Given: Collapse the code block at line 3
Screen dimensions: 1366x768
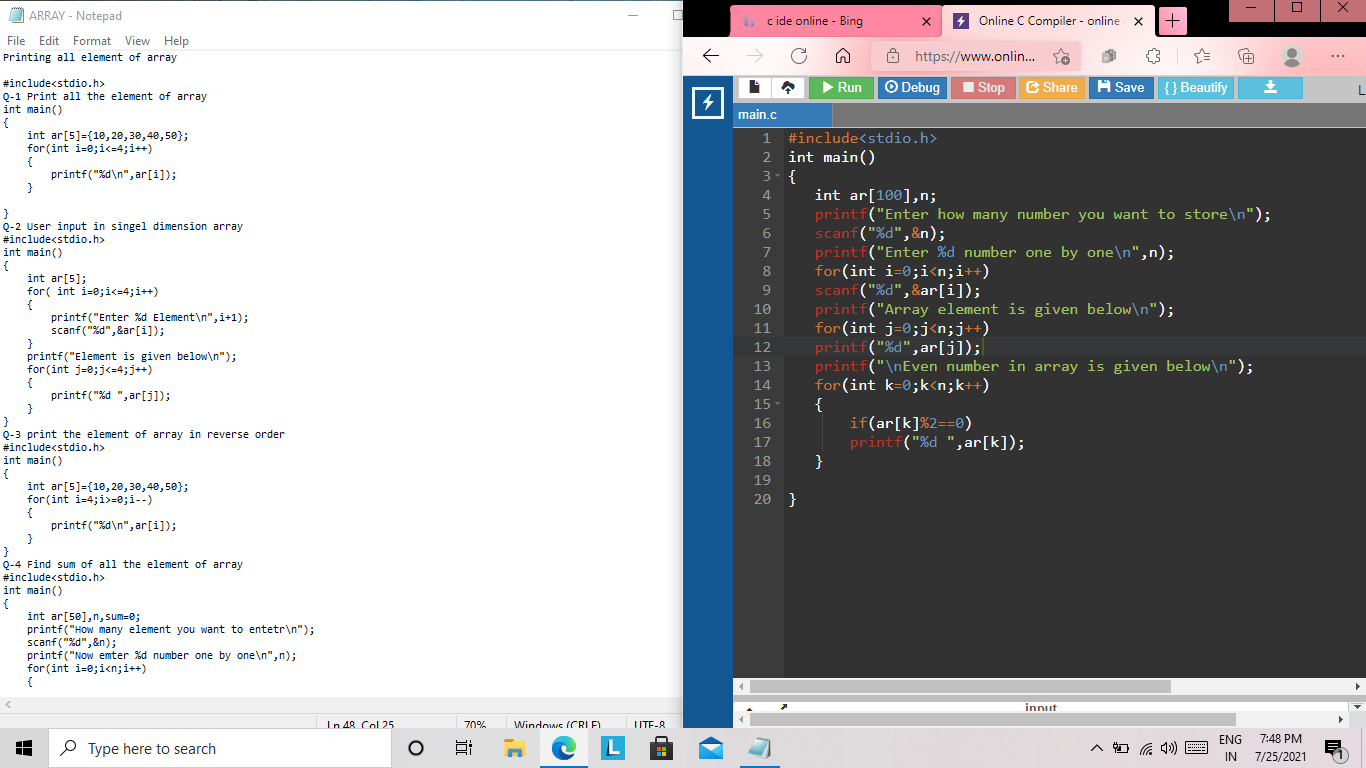Looking at the screenshot, I should [779, 177].
